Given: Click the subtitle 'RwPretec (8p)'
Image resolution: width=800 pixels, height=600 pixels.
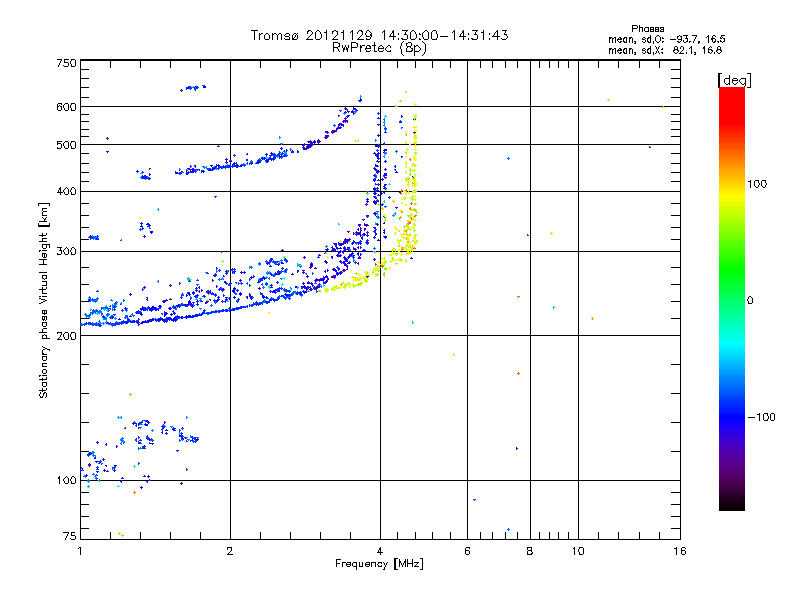Looking at the screenshot, I should pyautogui.click(x=379, y=48).
